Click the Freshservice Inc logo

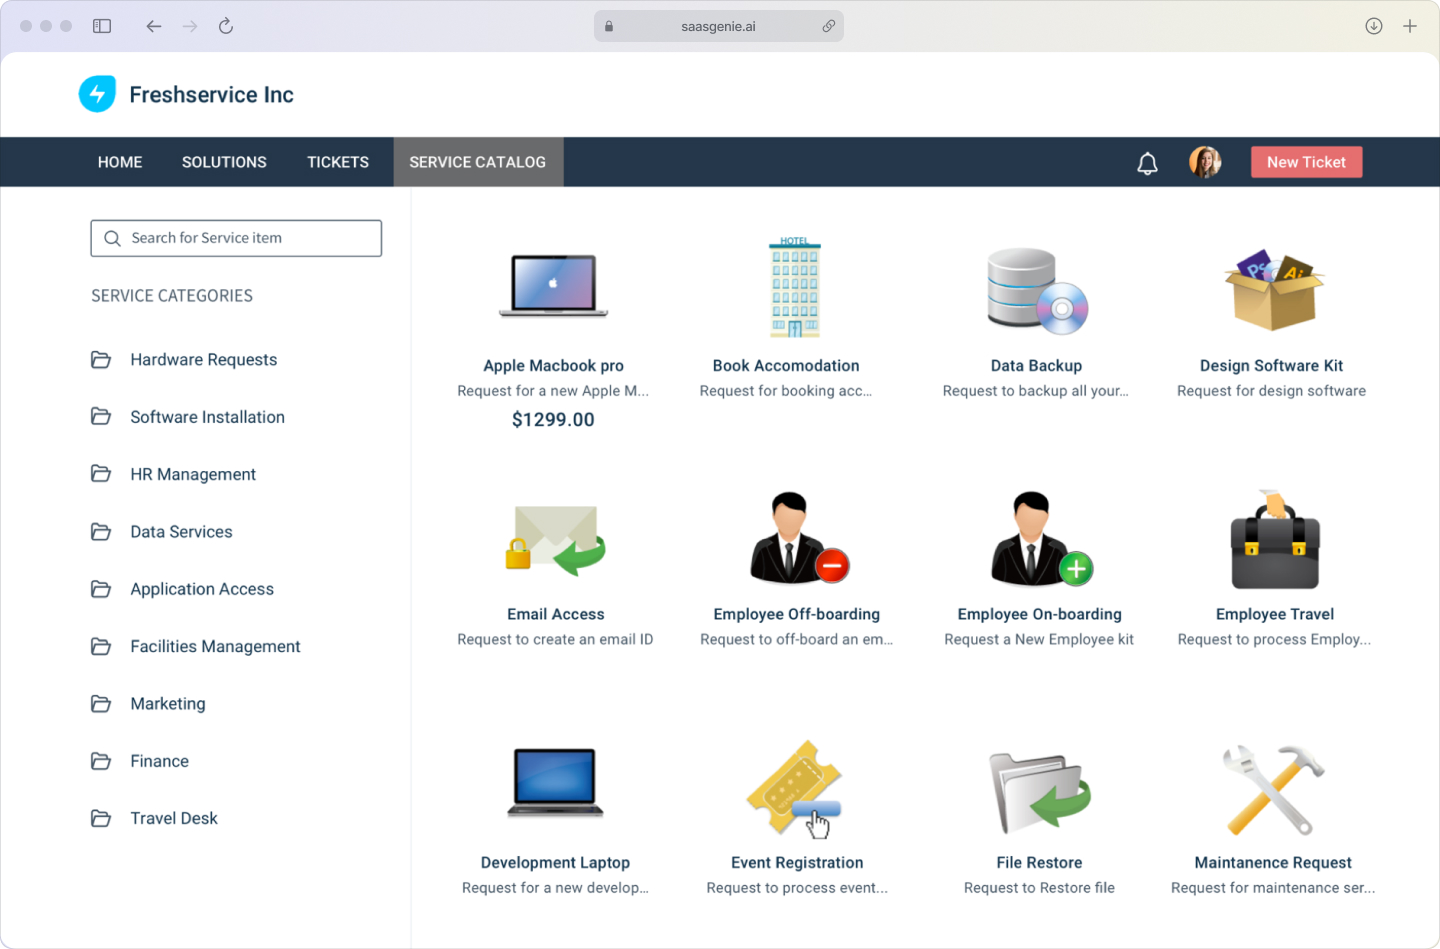(186, 93)
